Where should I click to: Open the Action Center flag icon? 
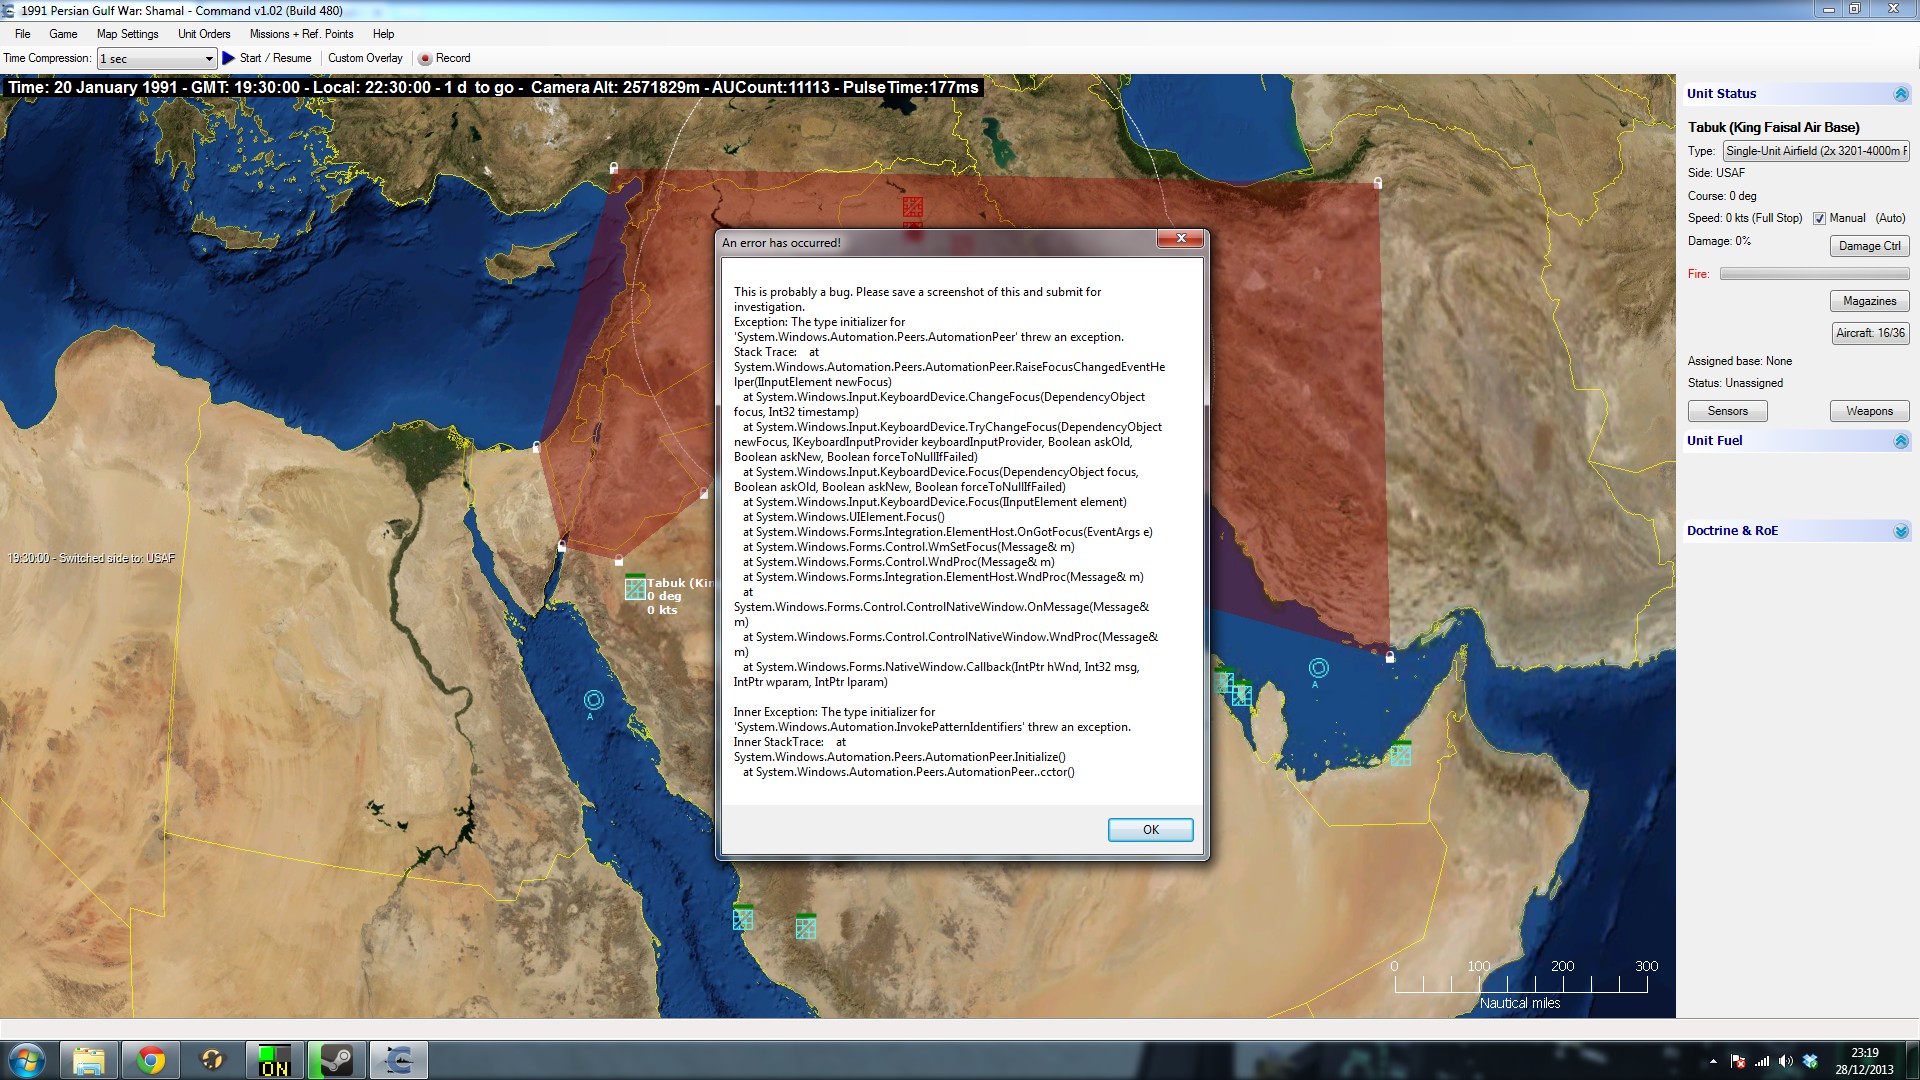coord(1738,1061)
